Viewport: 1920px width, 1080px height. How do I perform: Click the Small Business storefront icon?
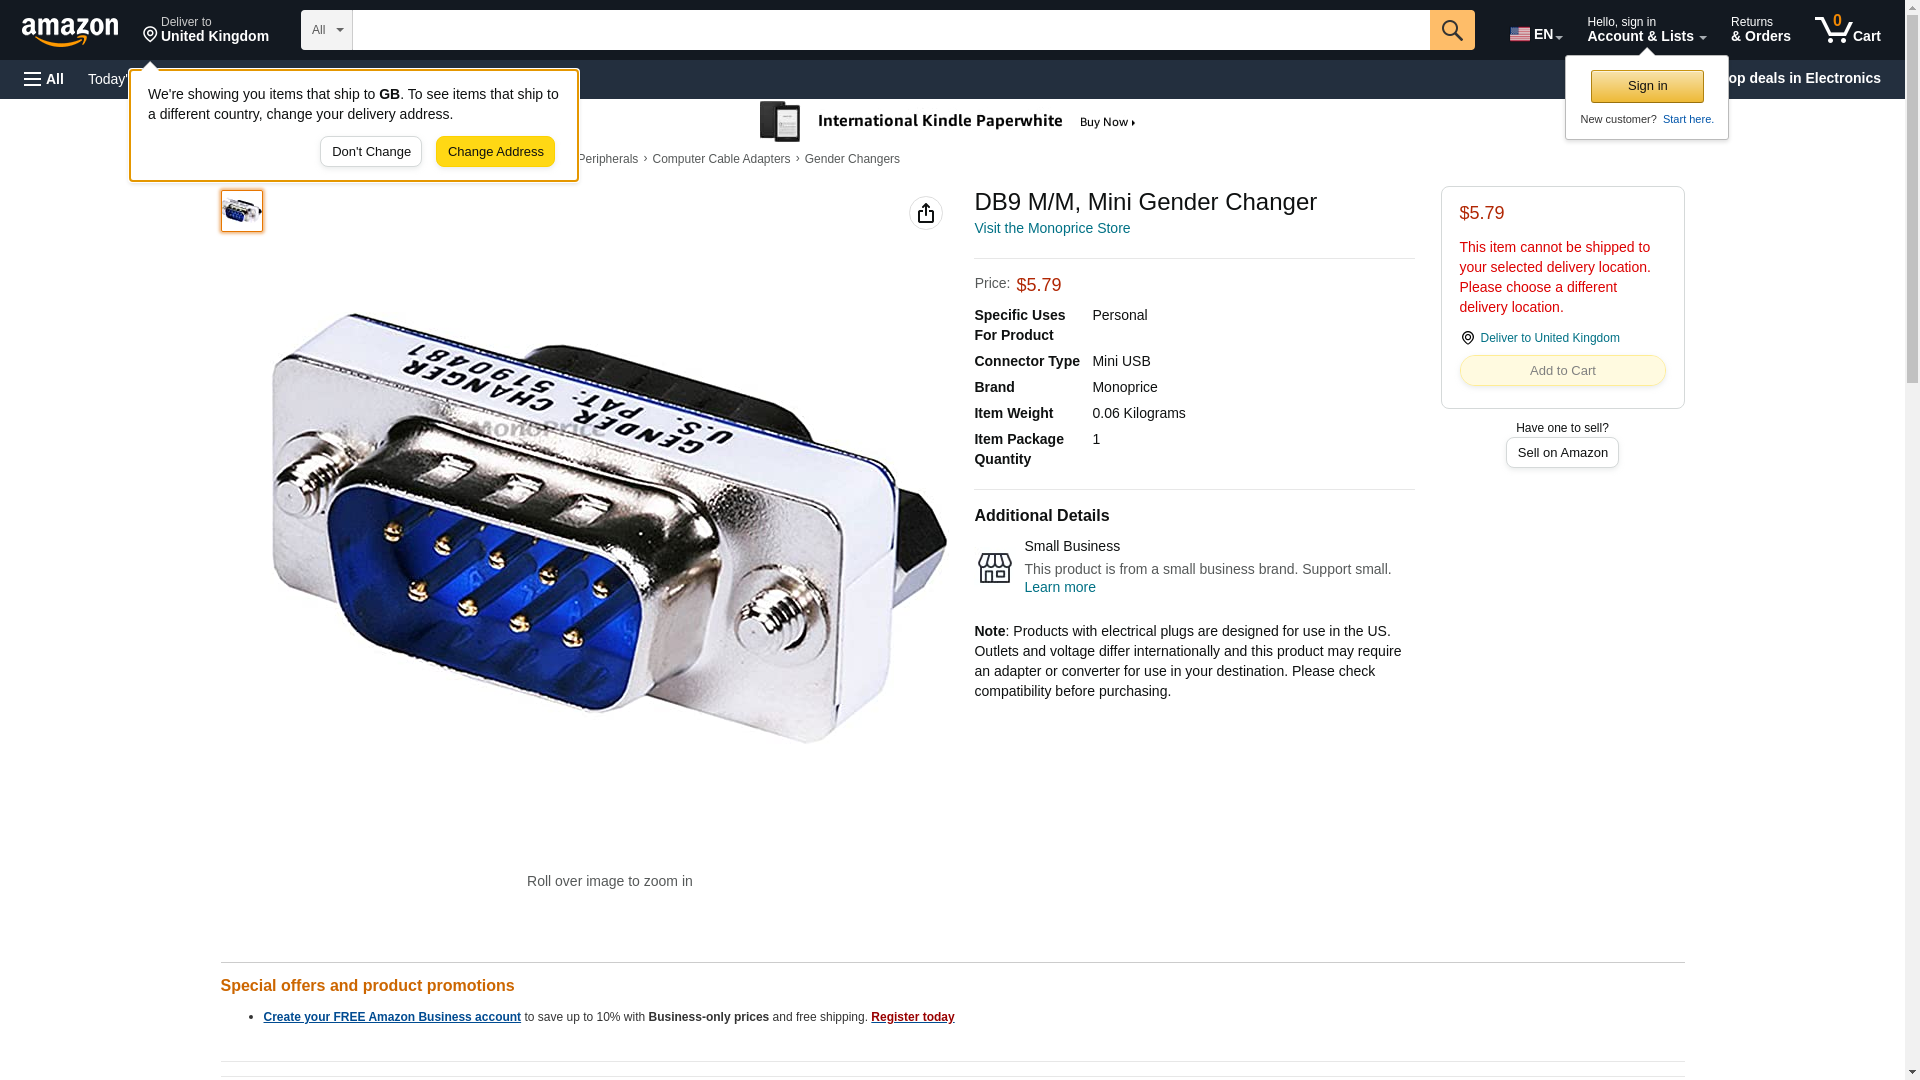[x=994, y=567]
